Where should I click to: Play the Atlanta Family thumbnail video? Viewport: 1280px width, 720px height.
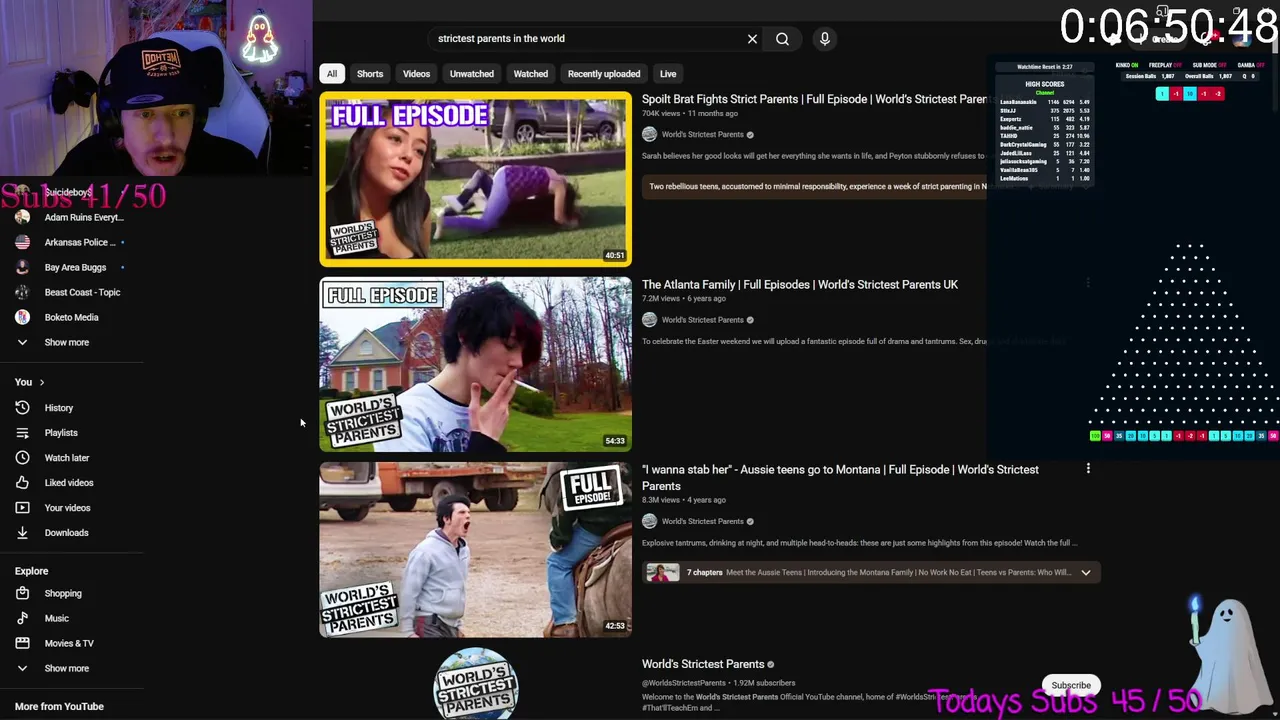(475, 365)
